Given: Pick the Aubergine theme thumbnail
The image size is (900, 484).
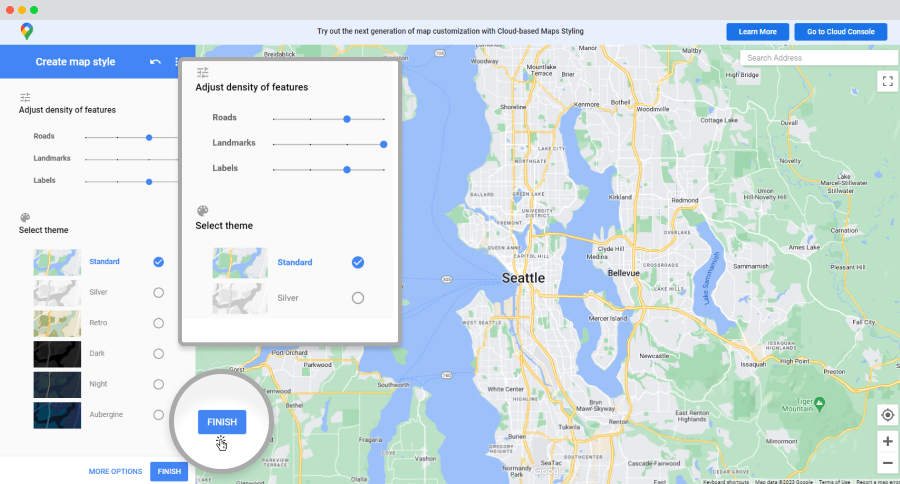Looking at the screenshot, I should [x=57, y=415].
